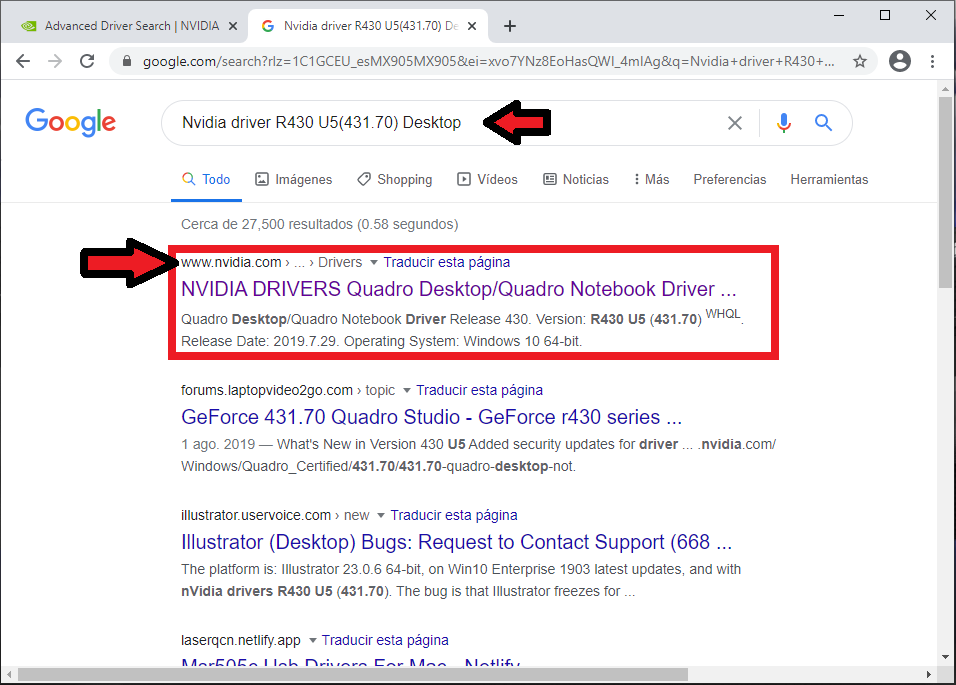Viewport: 956px width, 685px height.
Task: Expand the nvidia.com result dropdown arrow
Action: (374, 262)
